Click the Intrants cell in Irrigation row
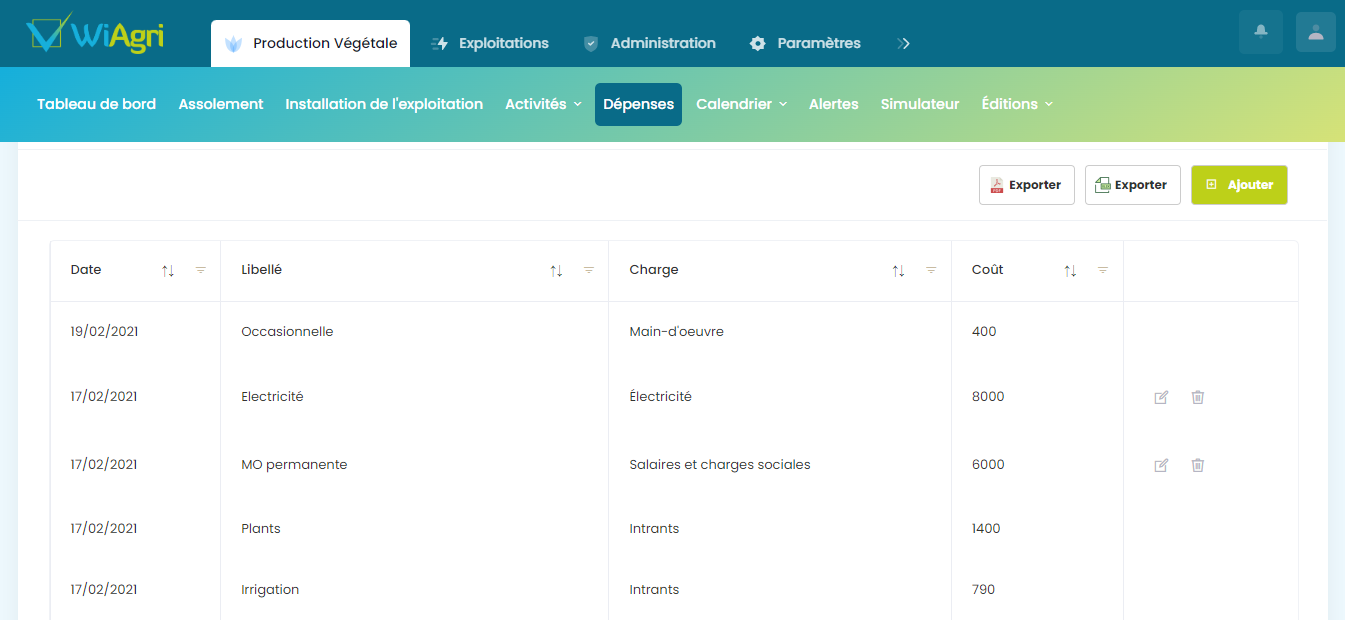 click(654, 590)
